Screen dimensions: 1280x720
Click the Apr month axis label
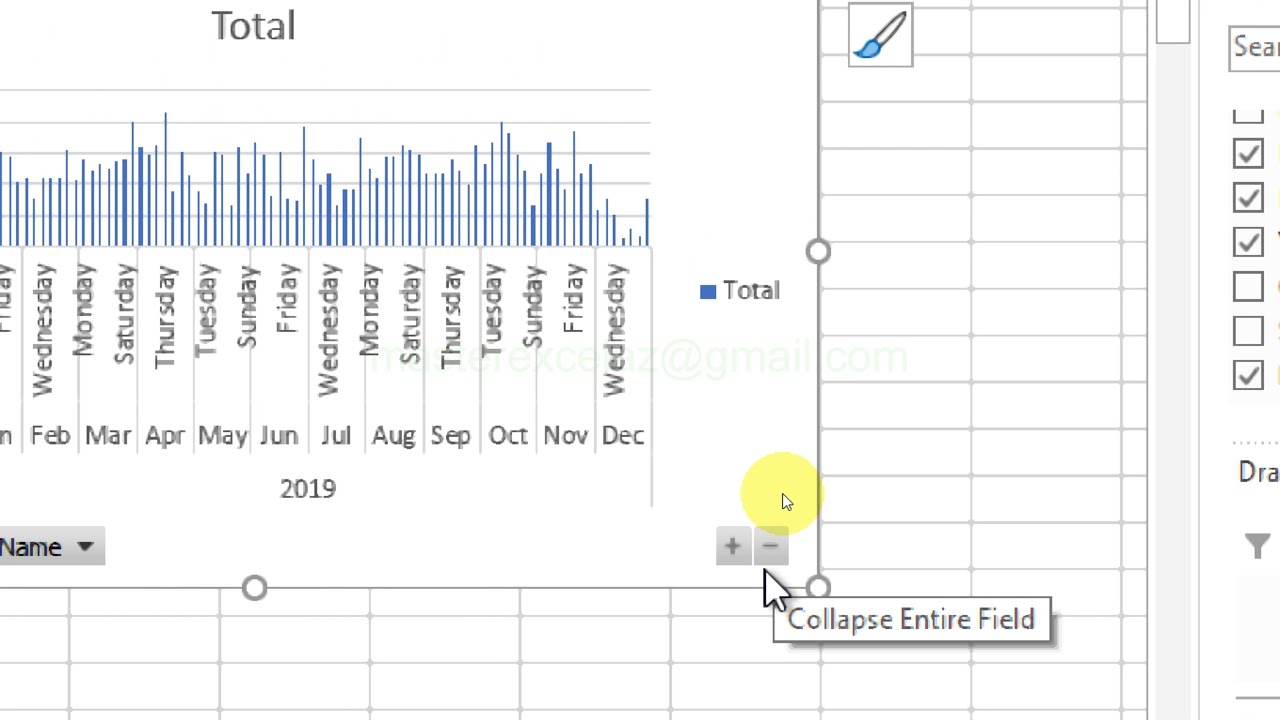coord(165,436)
